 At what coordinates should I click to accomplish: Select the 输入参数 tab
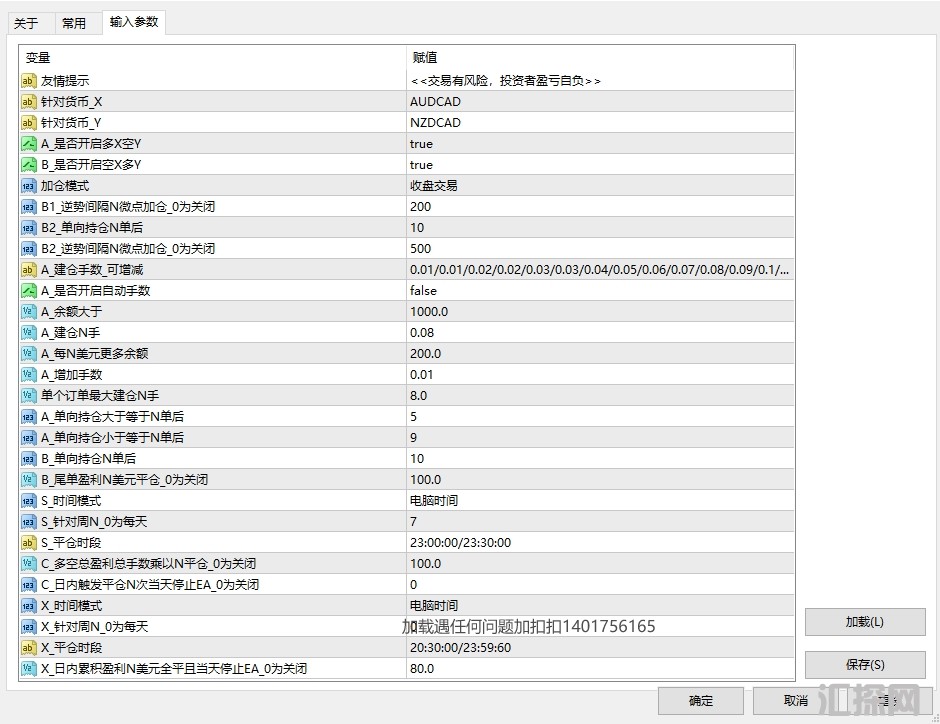[x=134, y=22]
